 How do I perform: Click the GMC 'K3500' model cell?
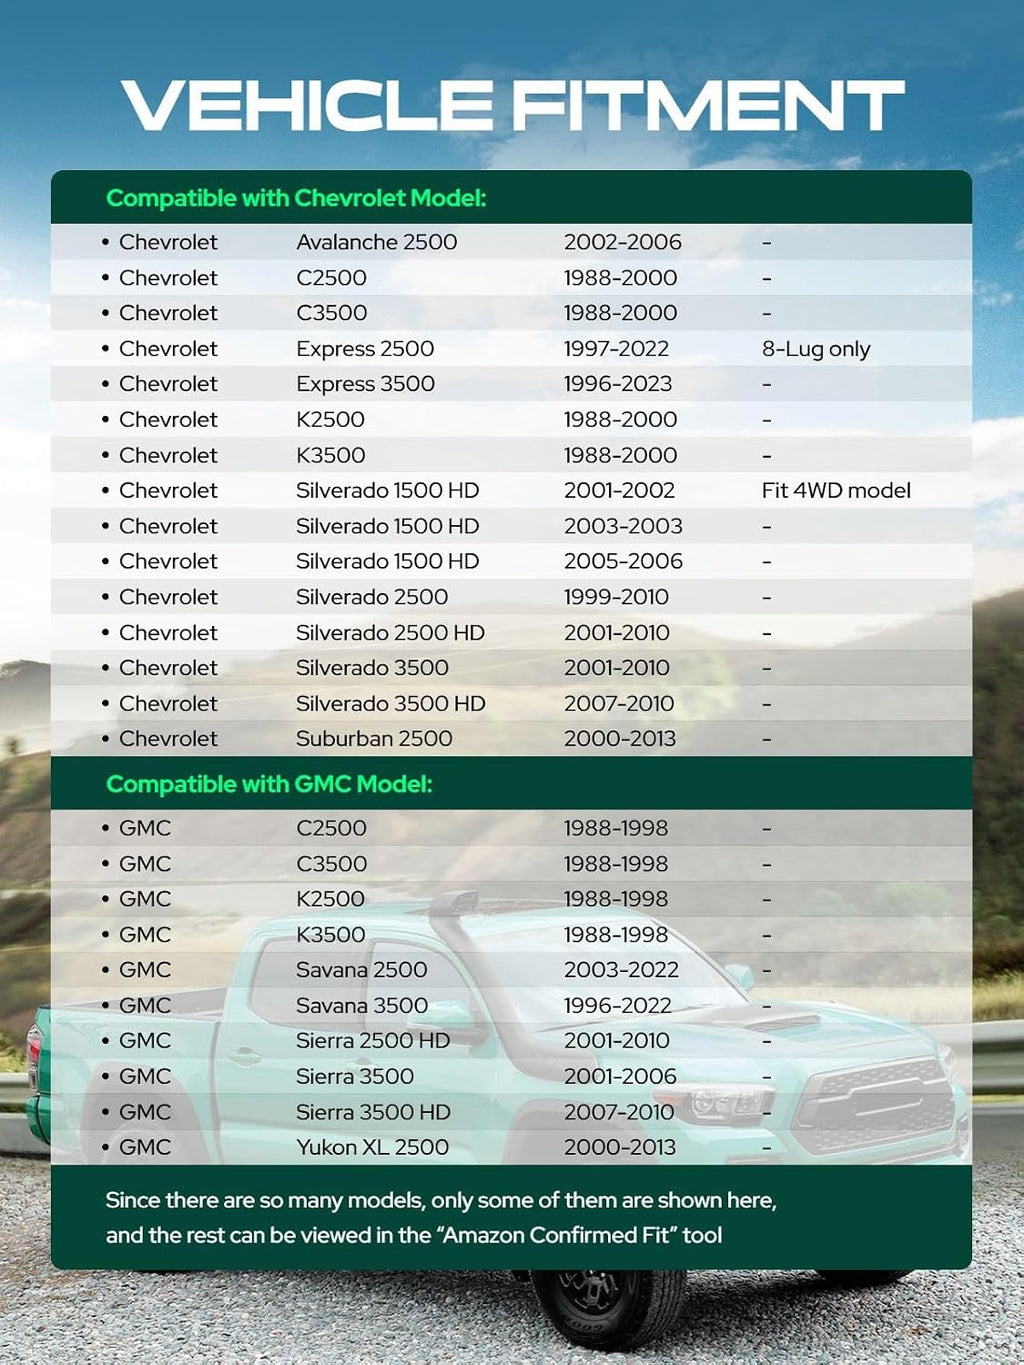point(330,935)
